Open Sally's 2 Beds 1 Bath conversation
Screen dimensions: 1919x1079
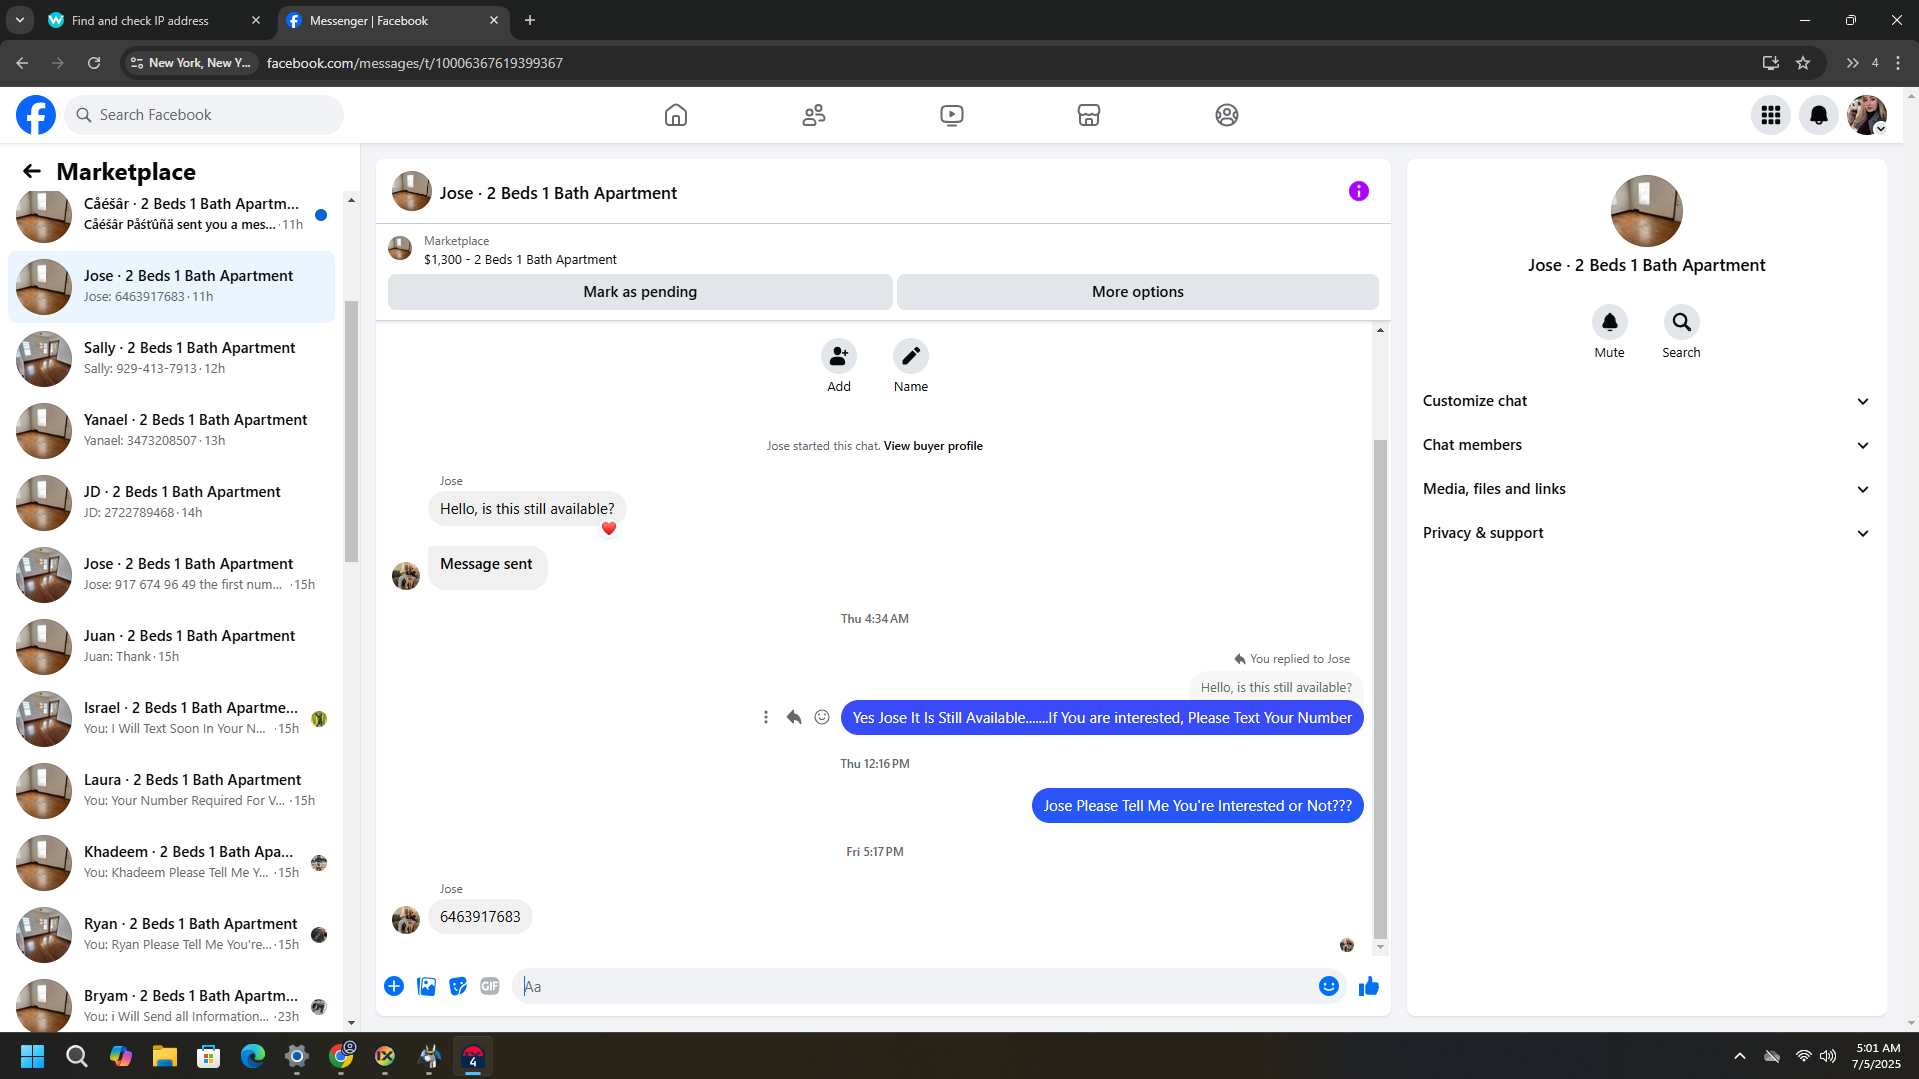pyautogui.click(x=172, y=358)
